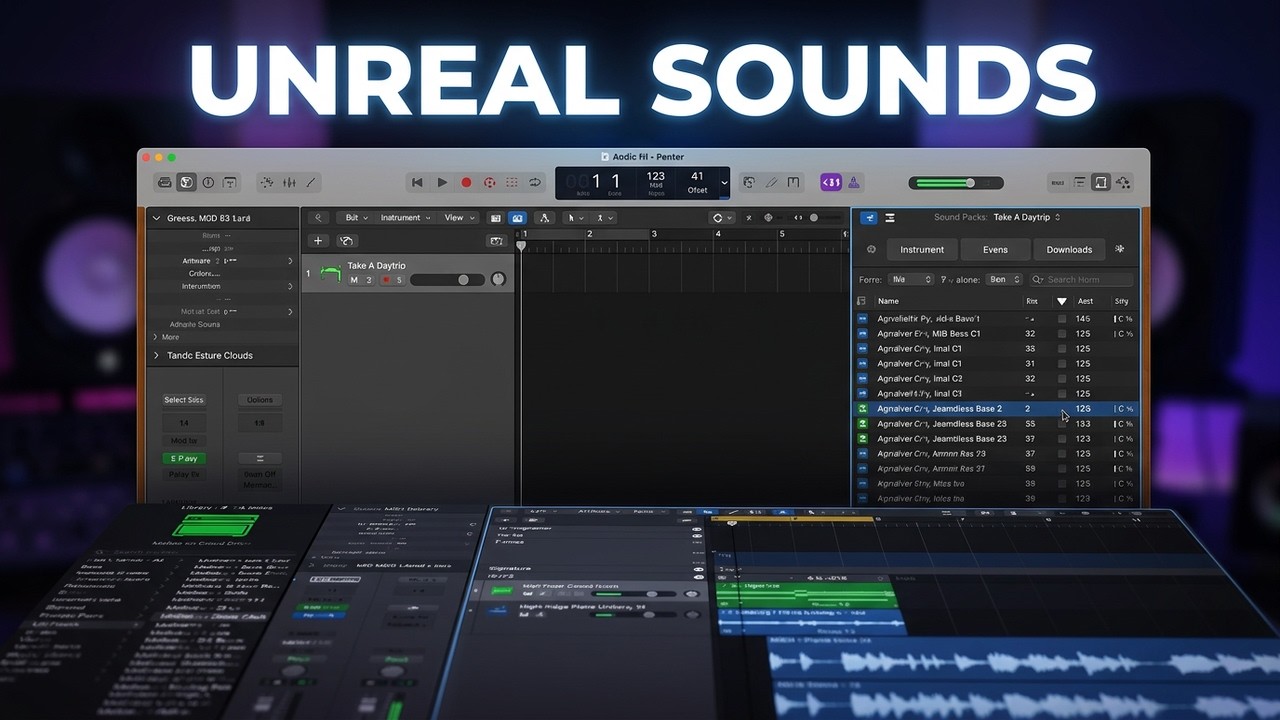Click the Search Horn search field
Viewport: 1280px width, 720px height.
click(1082, 280)
